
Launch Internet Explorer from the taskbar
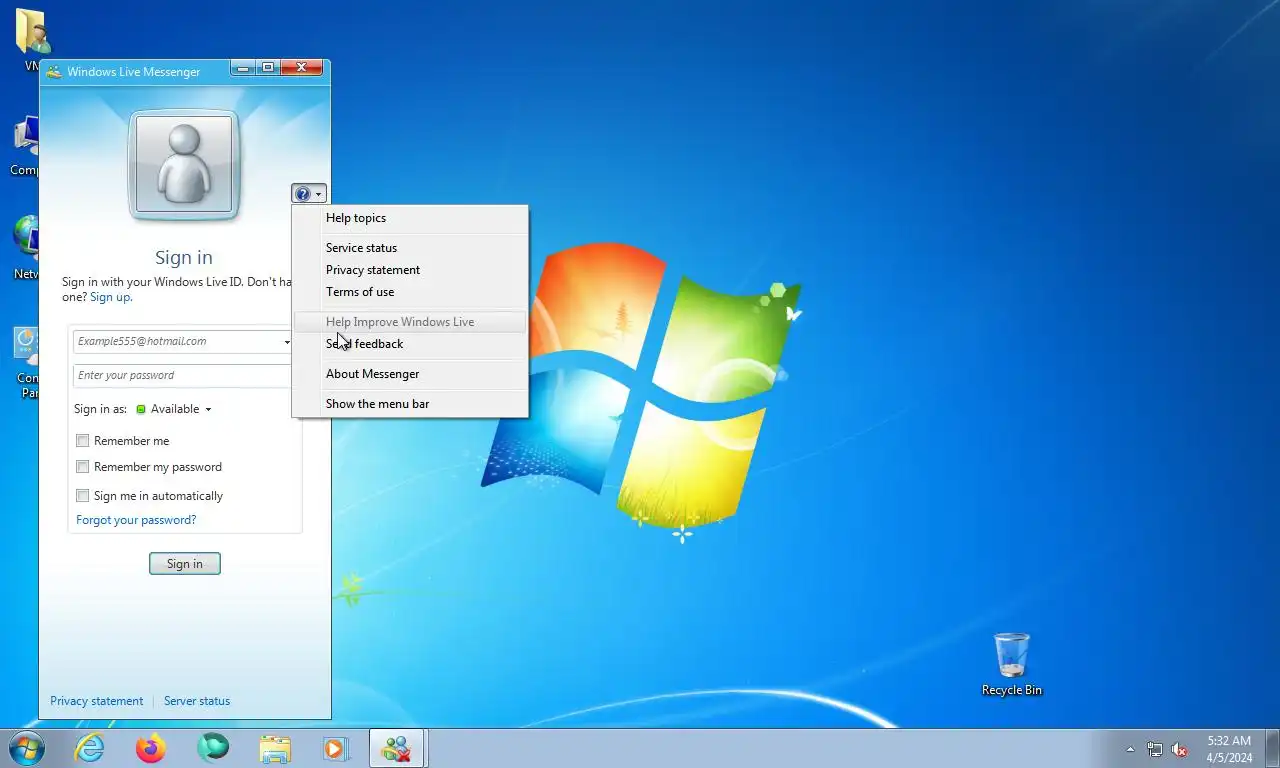(x=90, y=748)
